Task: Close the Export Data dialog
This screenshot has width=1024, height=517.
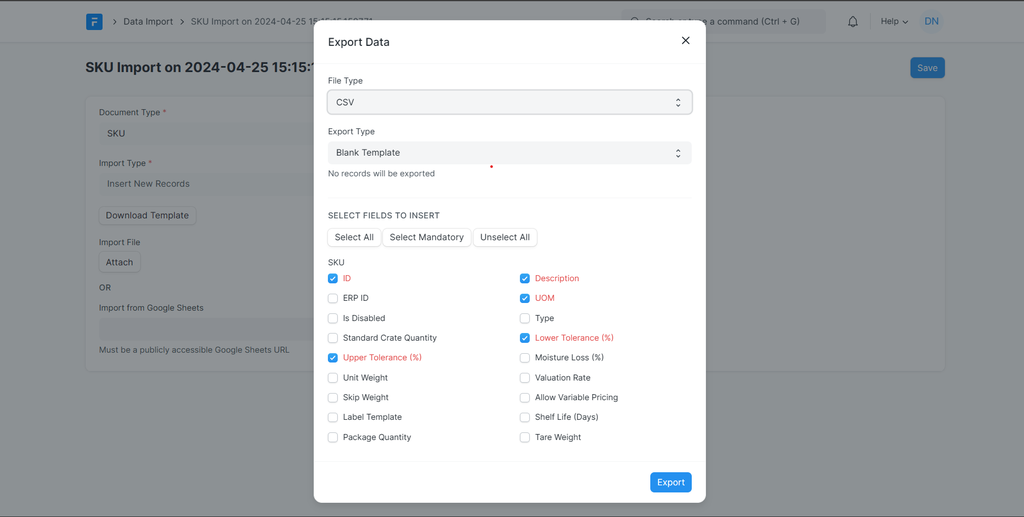Action: click(x=686, y=40)
